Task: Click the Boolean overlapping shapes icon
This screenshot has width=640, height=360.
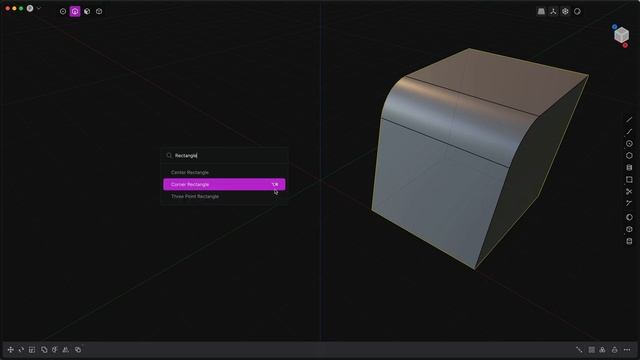Action: pyautogui.click(x=78, y=350)
